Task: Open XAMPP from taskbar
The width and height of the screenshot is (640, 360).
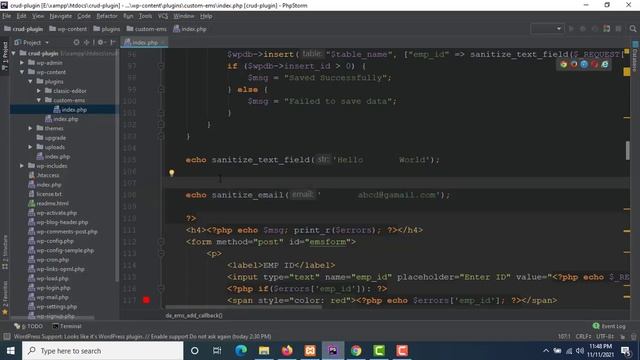Action: 310,351
